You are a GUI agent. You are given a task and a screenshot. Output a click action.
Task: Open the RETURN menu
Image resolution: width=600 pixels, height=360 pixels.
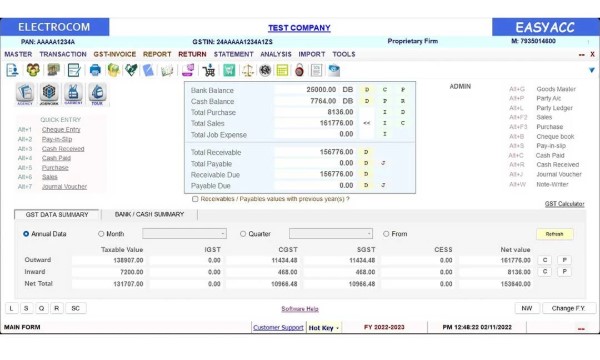coord(192,54)
